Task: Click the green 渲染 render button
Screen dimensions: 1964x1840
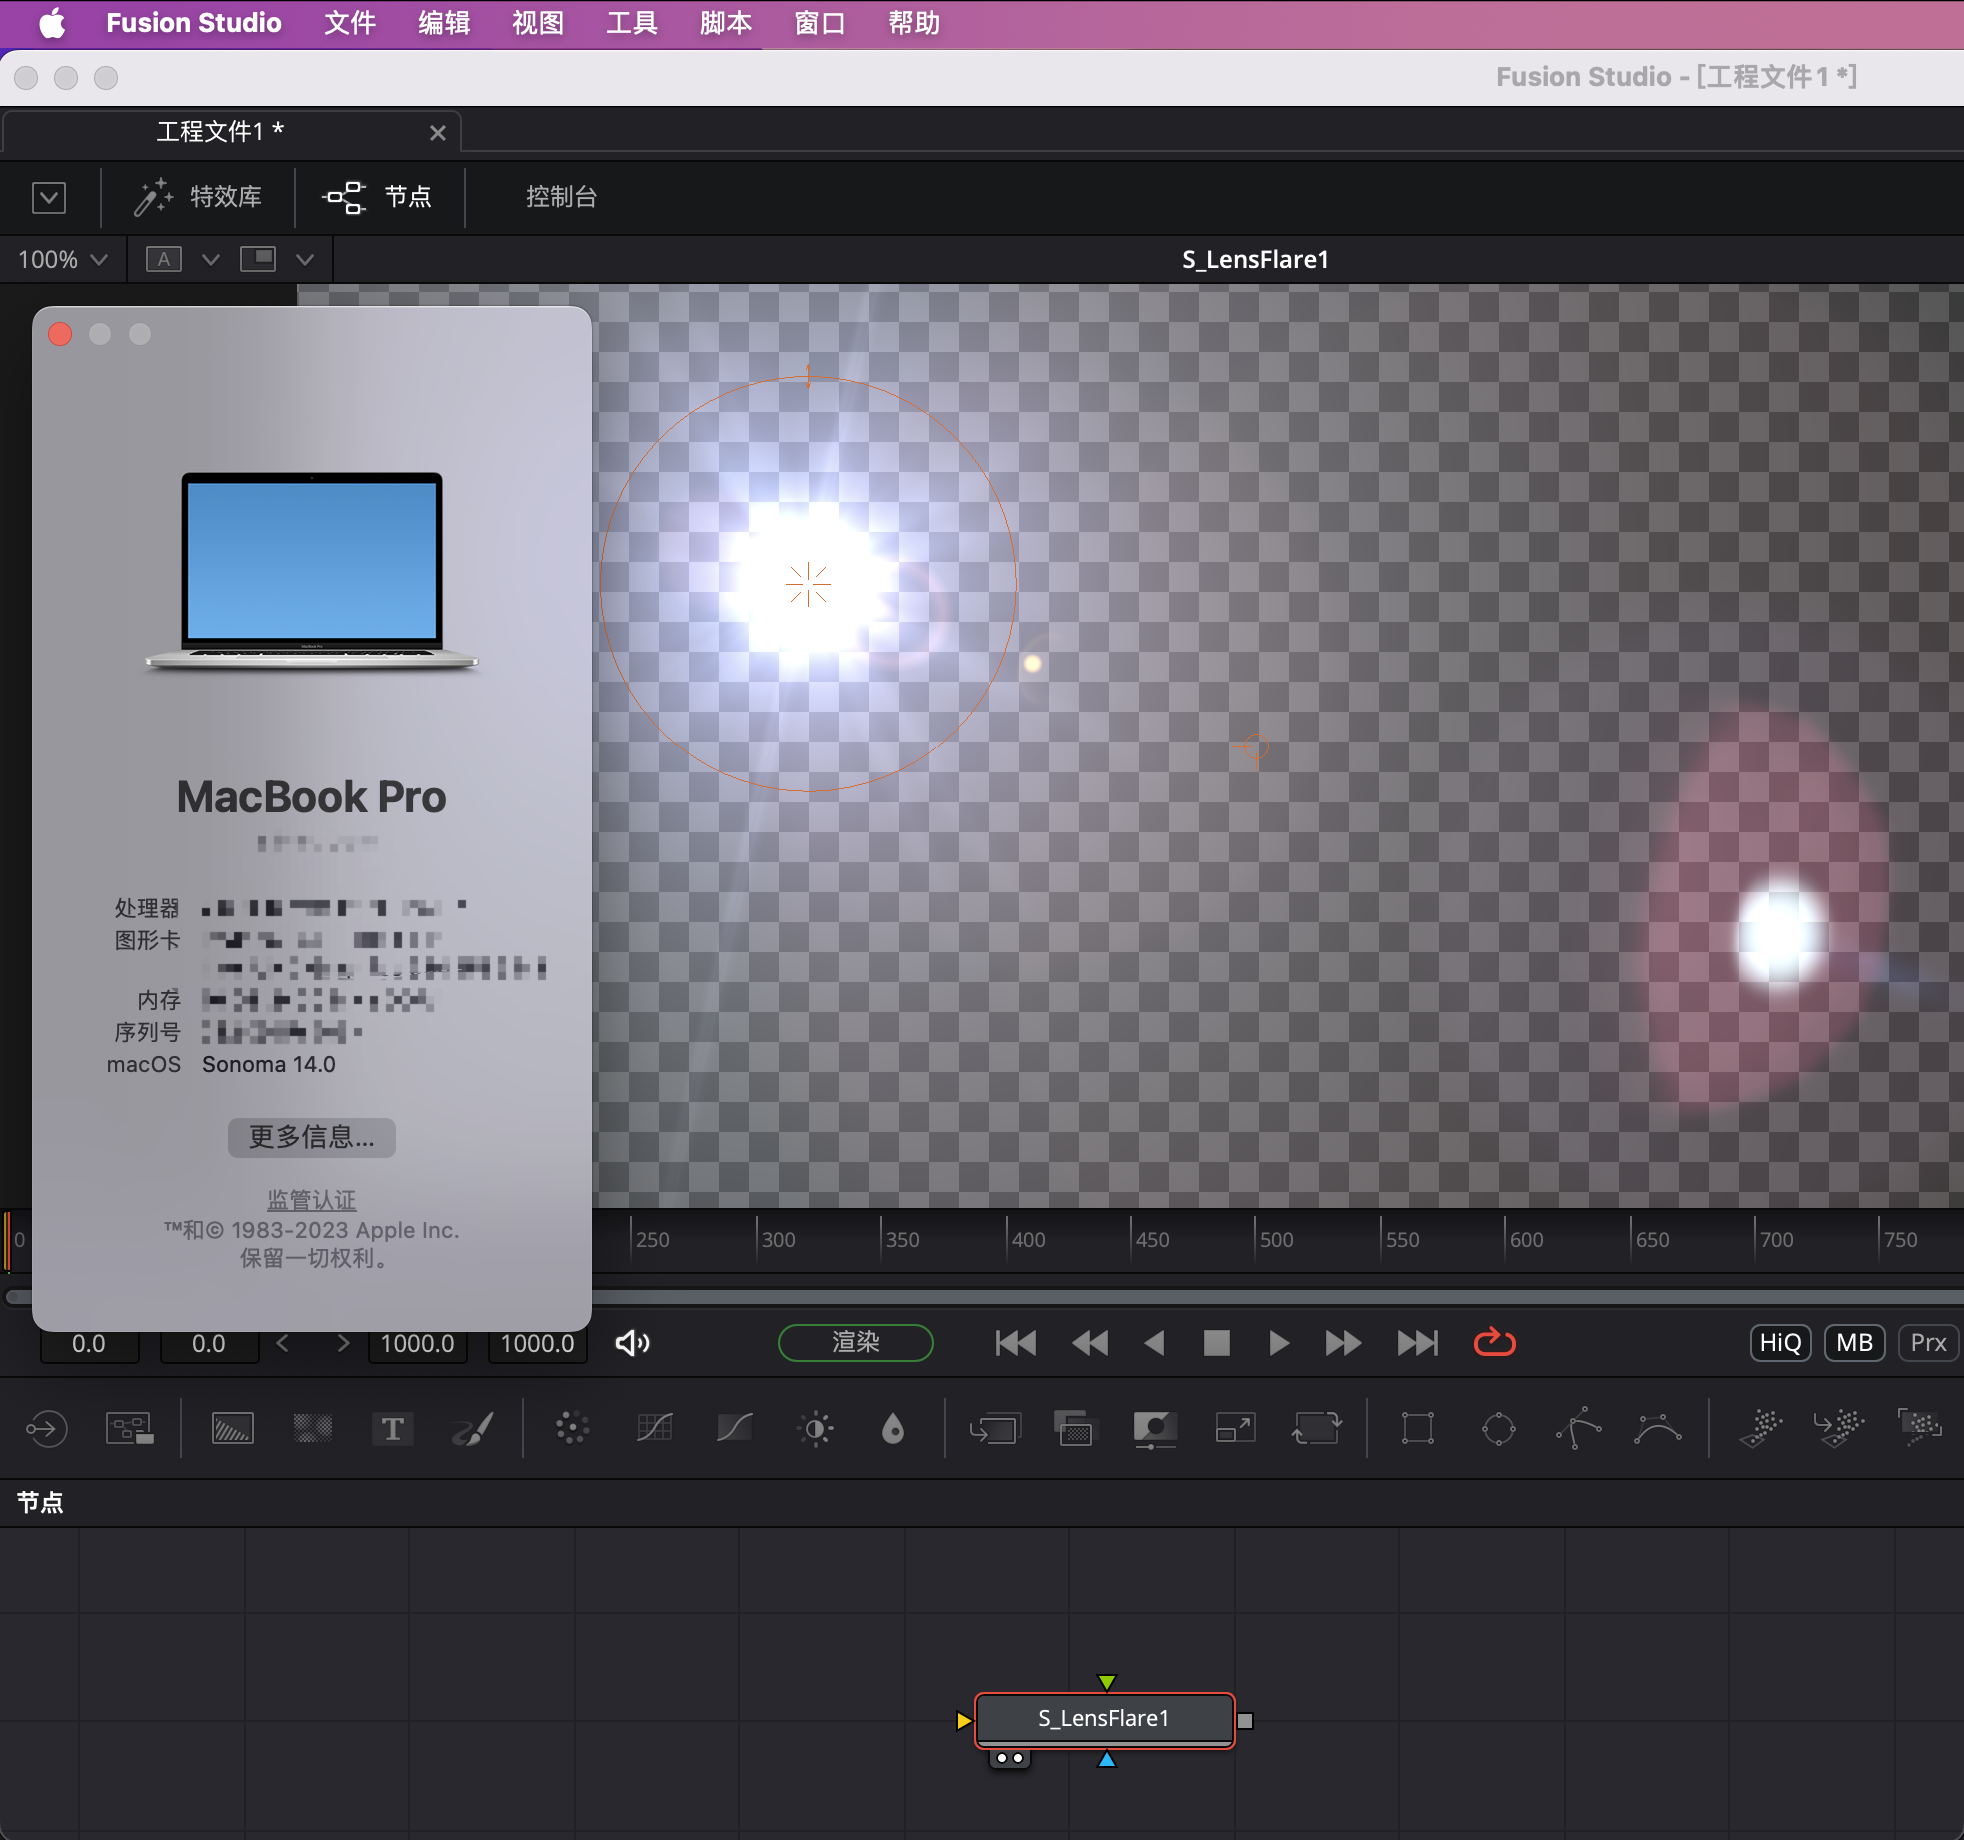Action: pyautogui.click(x=856, y=1343)
